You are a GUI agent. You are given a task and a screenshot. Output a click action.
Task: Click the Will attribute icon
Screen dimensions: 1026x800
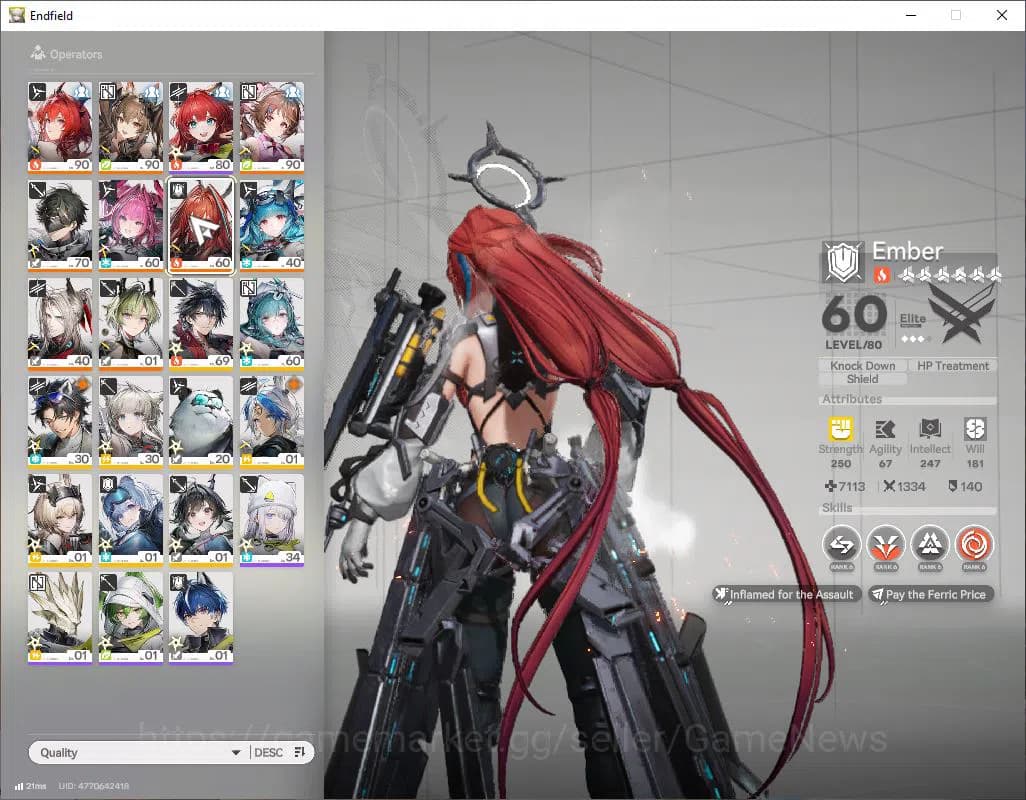[x=975, y=429]
